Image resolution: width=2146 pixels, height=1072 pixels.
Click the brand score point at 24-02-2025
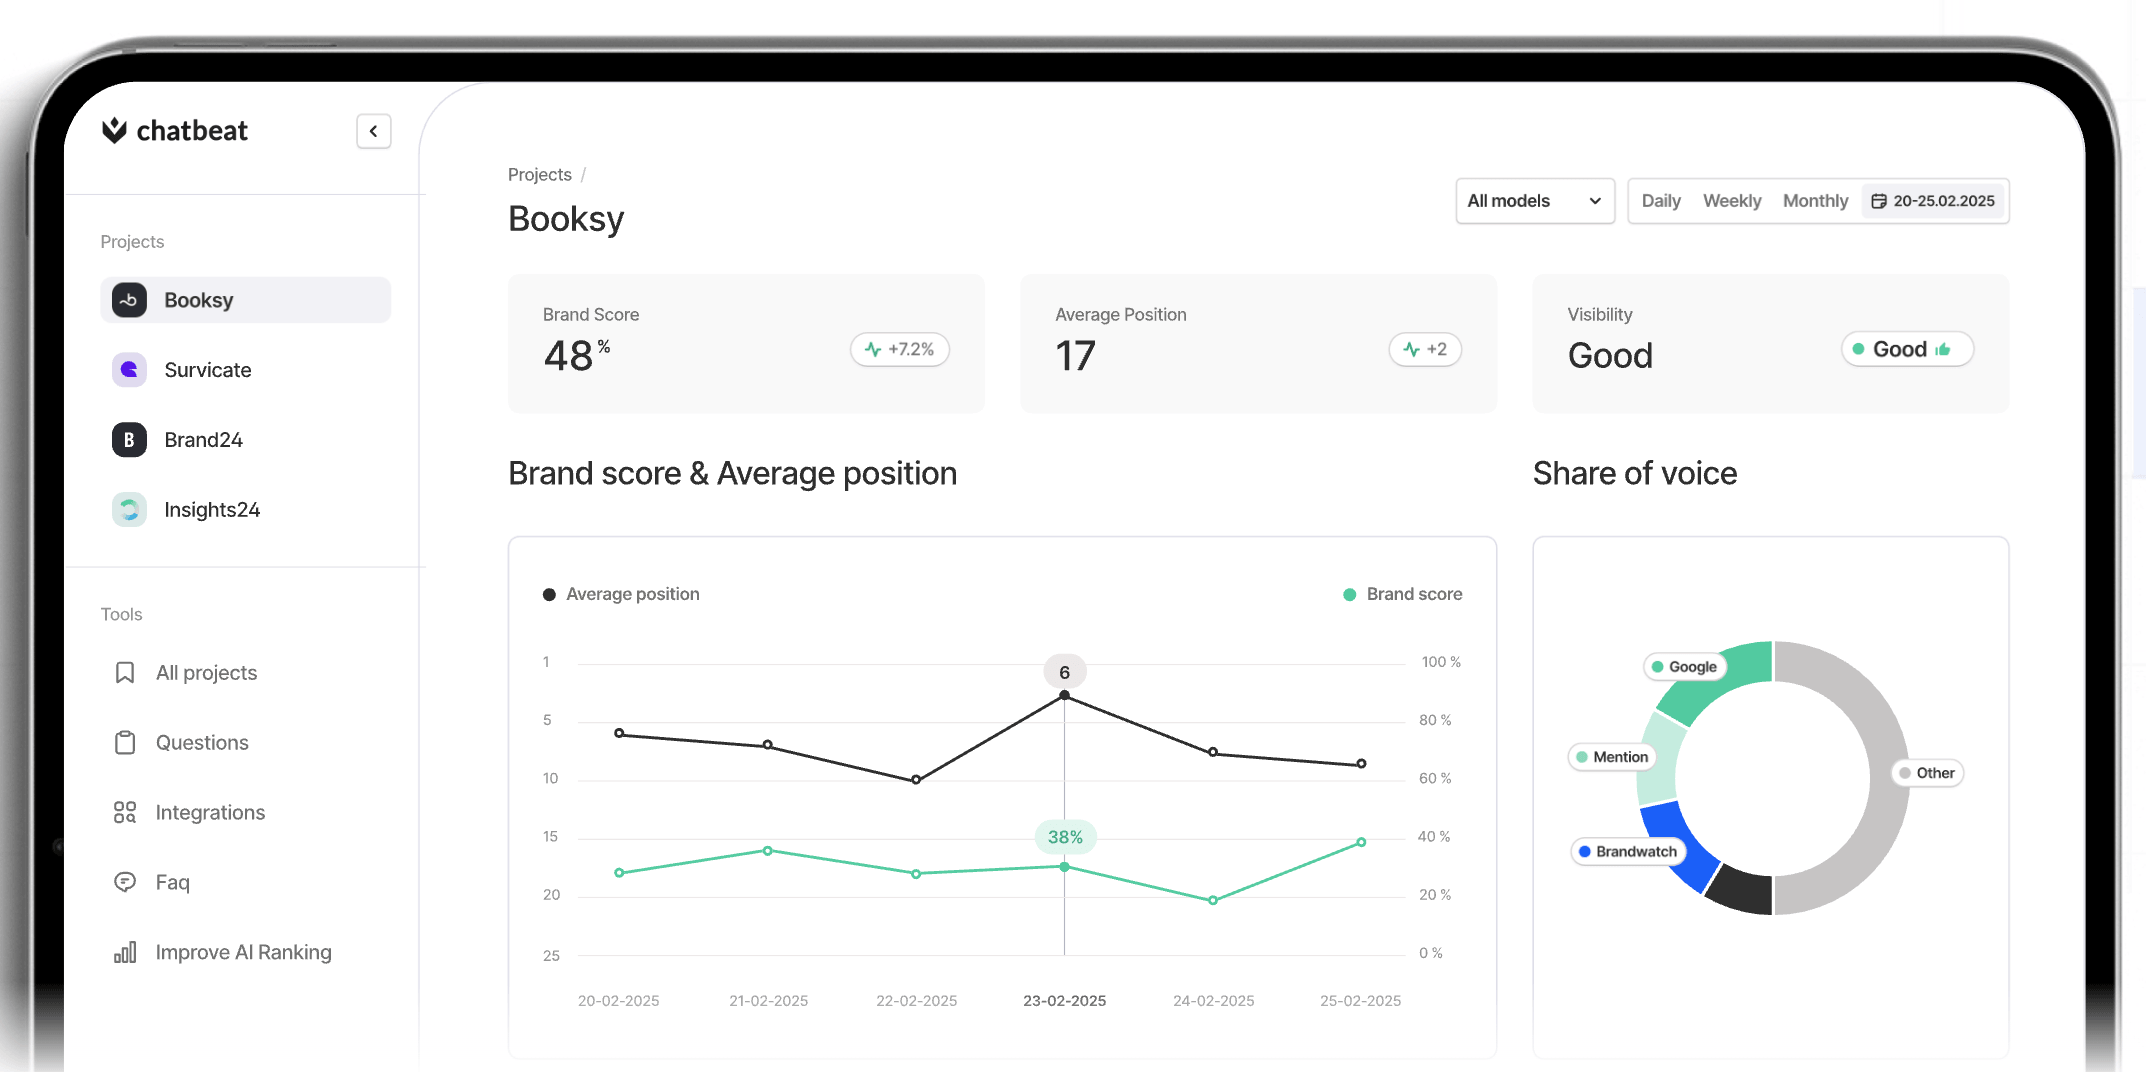[1213, 900]
